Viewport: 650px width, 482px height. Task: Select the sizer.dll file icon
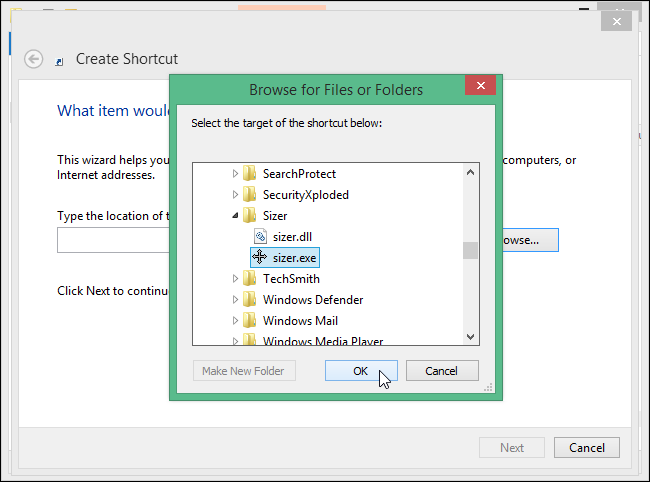point(261,237)
